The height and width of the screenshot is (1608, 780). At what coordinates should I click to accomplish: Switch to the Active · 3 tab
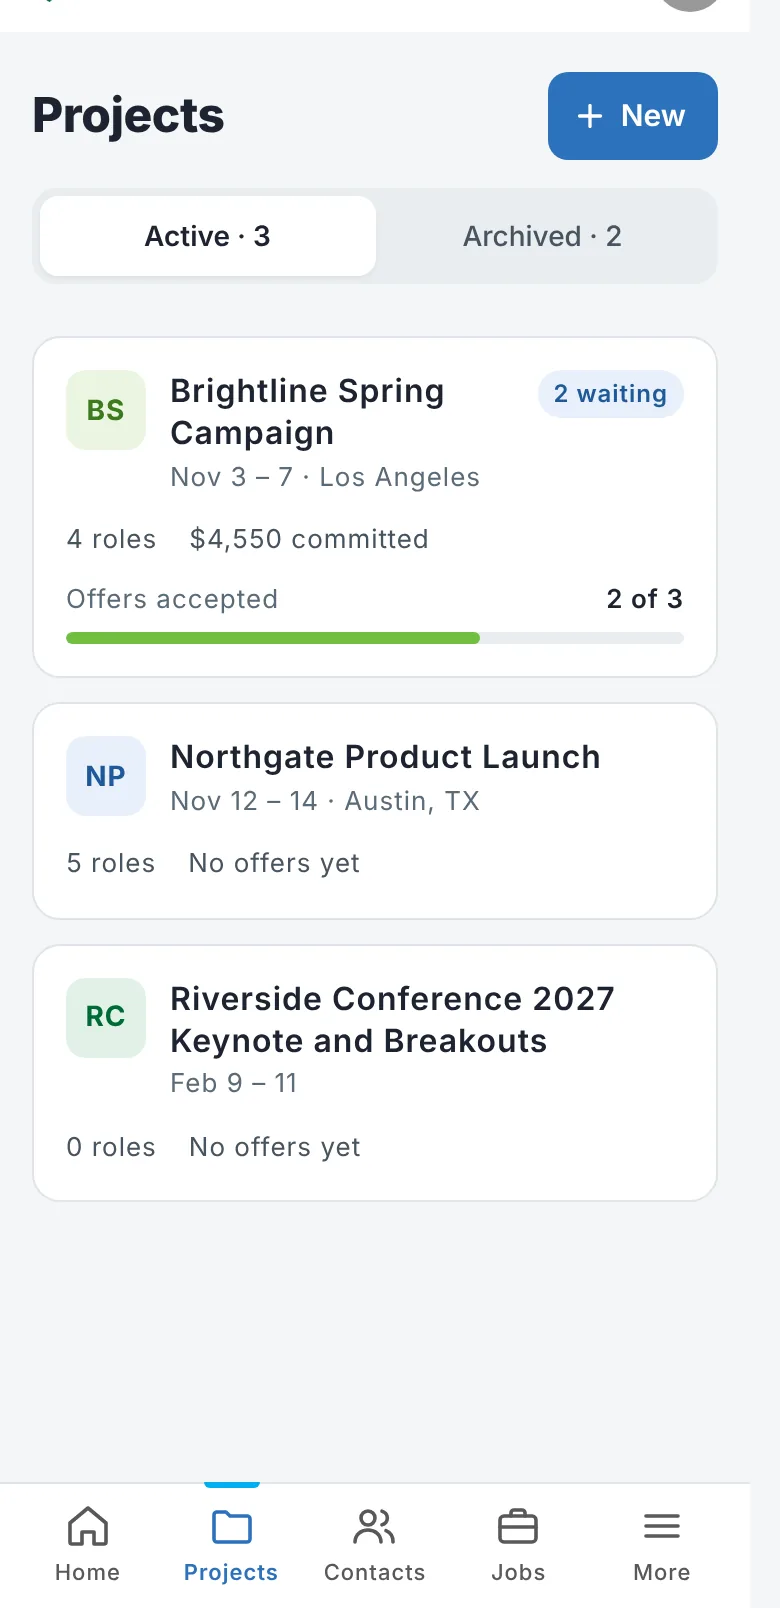(208, 236)
